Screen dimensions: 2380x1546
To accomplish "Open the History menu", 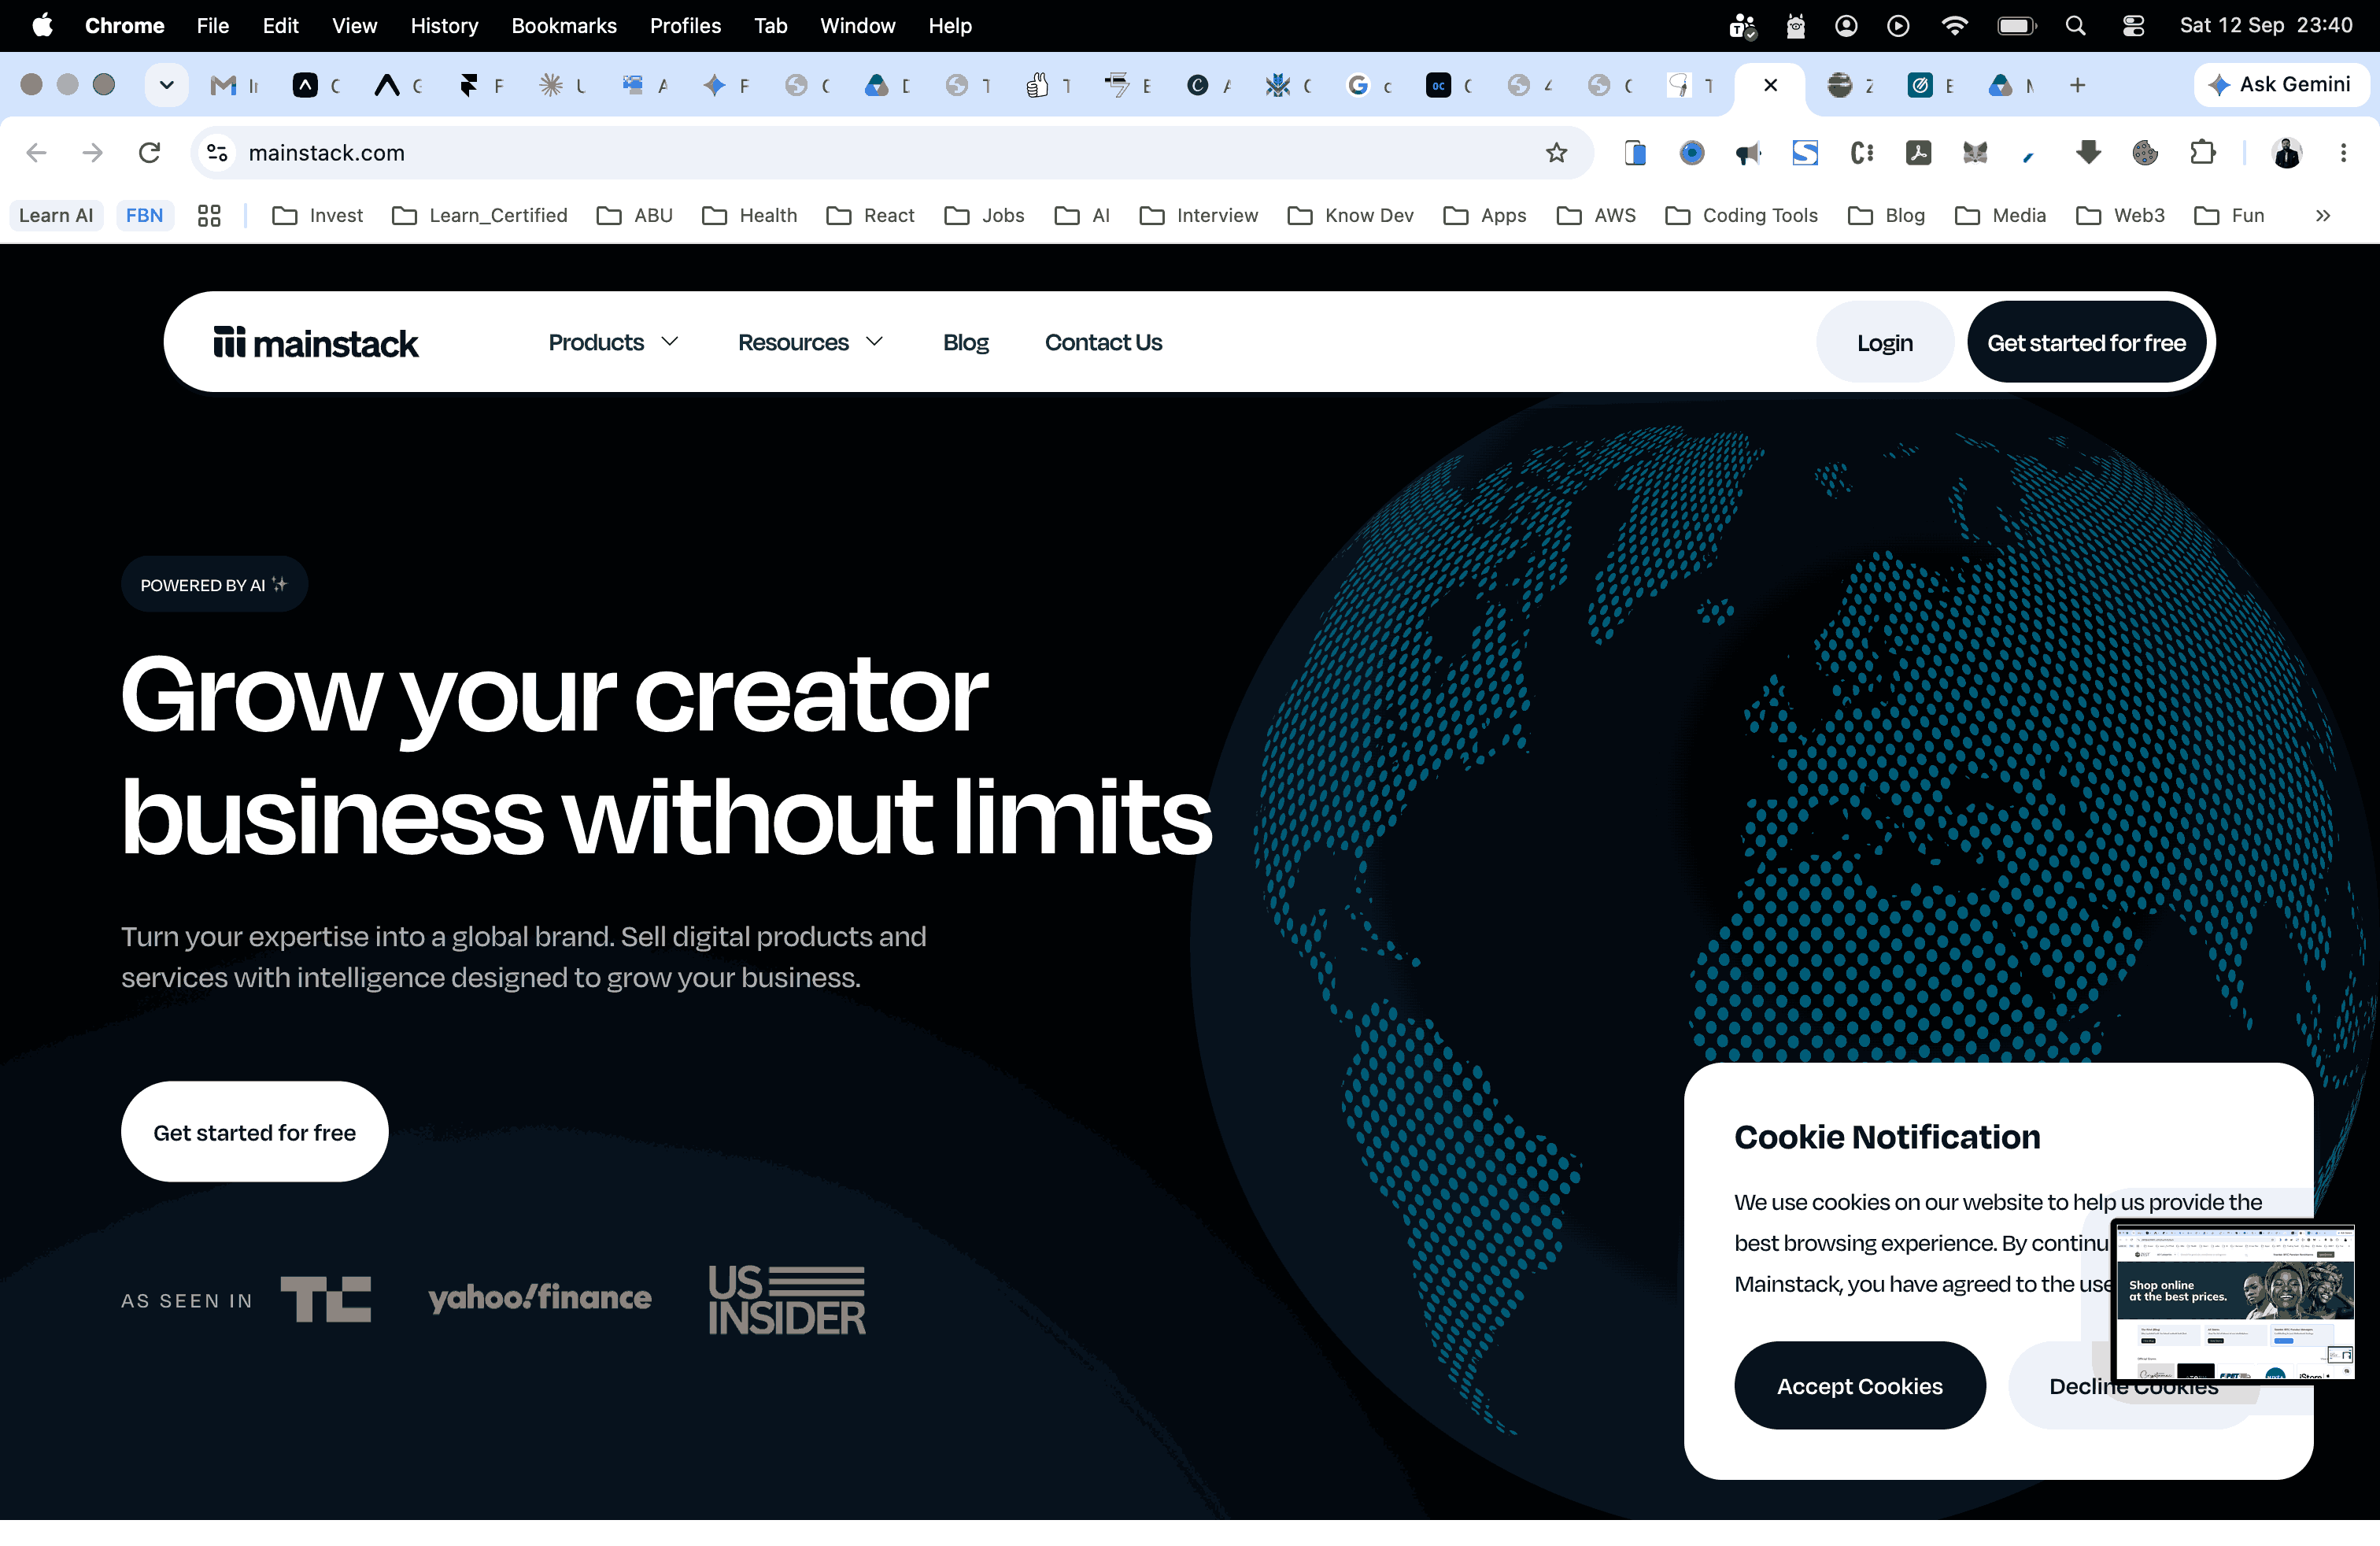I will pyautogui.click(x=444, y=25).
